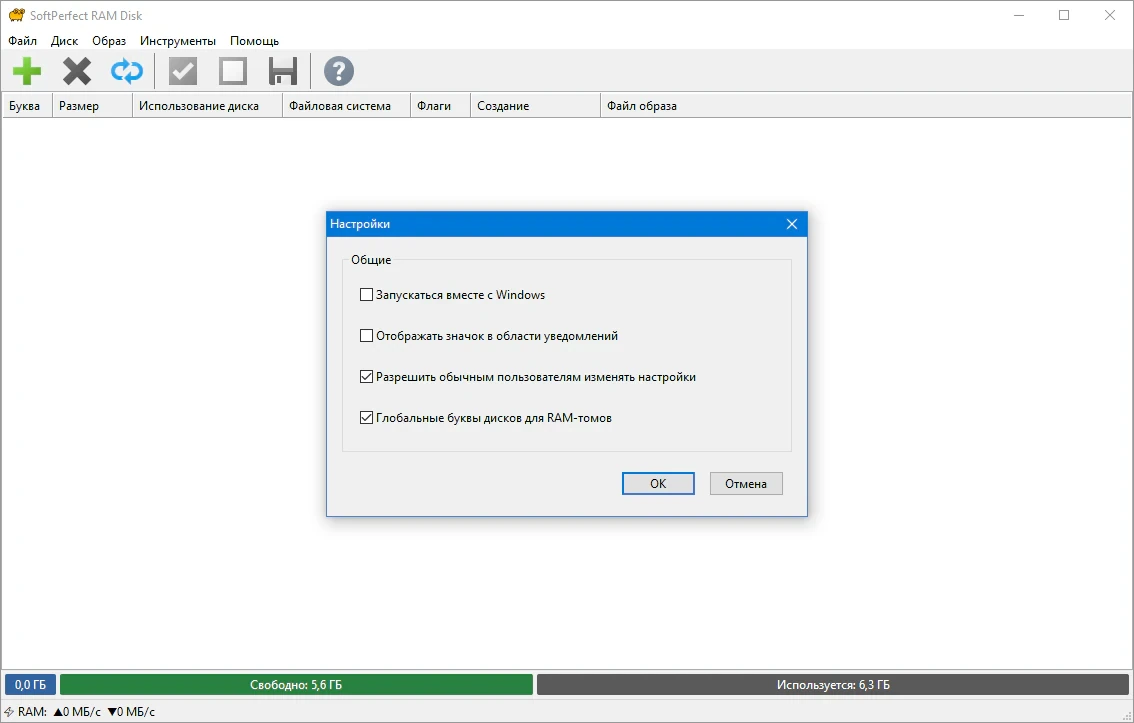This screenshot has height=723, width=1134.
Task: Click the ▼0 МБ/с download speed text
Action: coord(131,712)
